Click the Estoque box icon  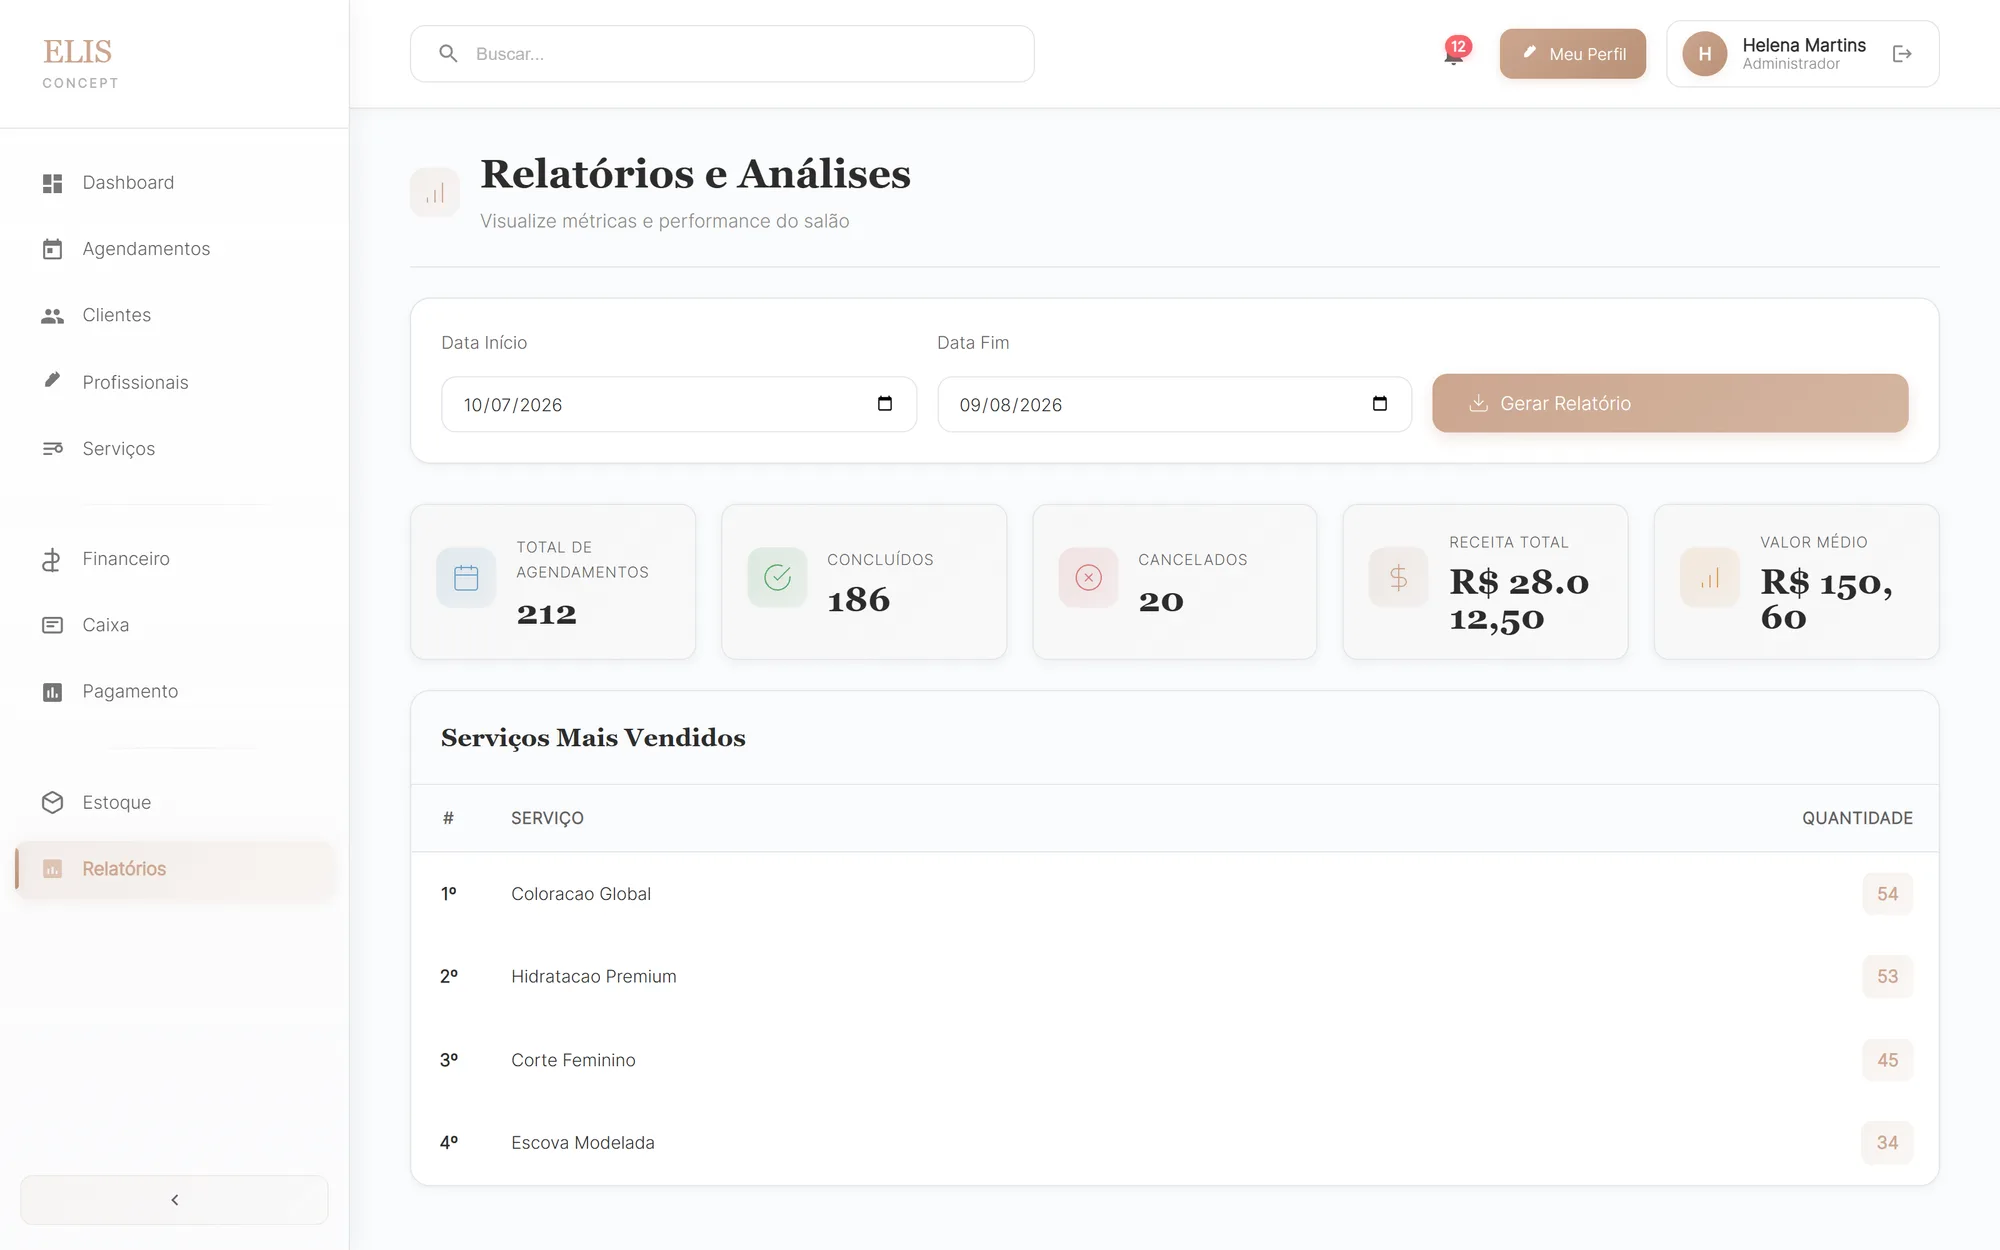coord(53,803)
